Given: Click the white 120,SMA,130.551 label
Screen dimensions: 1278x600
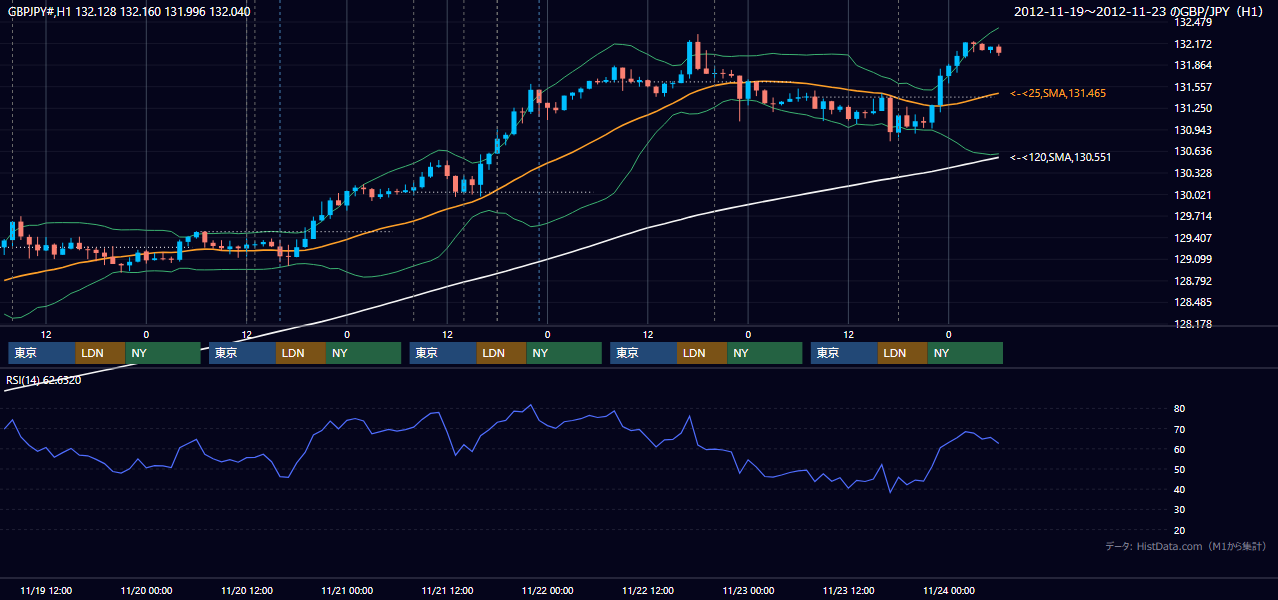Looking at the screenshot, I should click(x=1060, y=157).
